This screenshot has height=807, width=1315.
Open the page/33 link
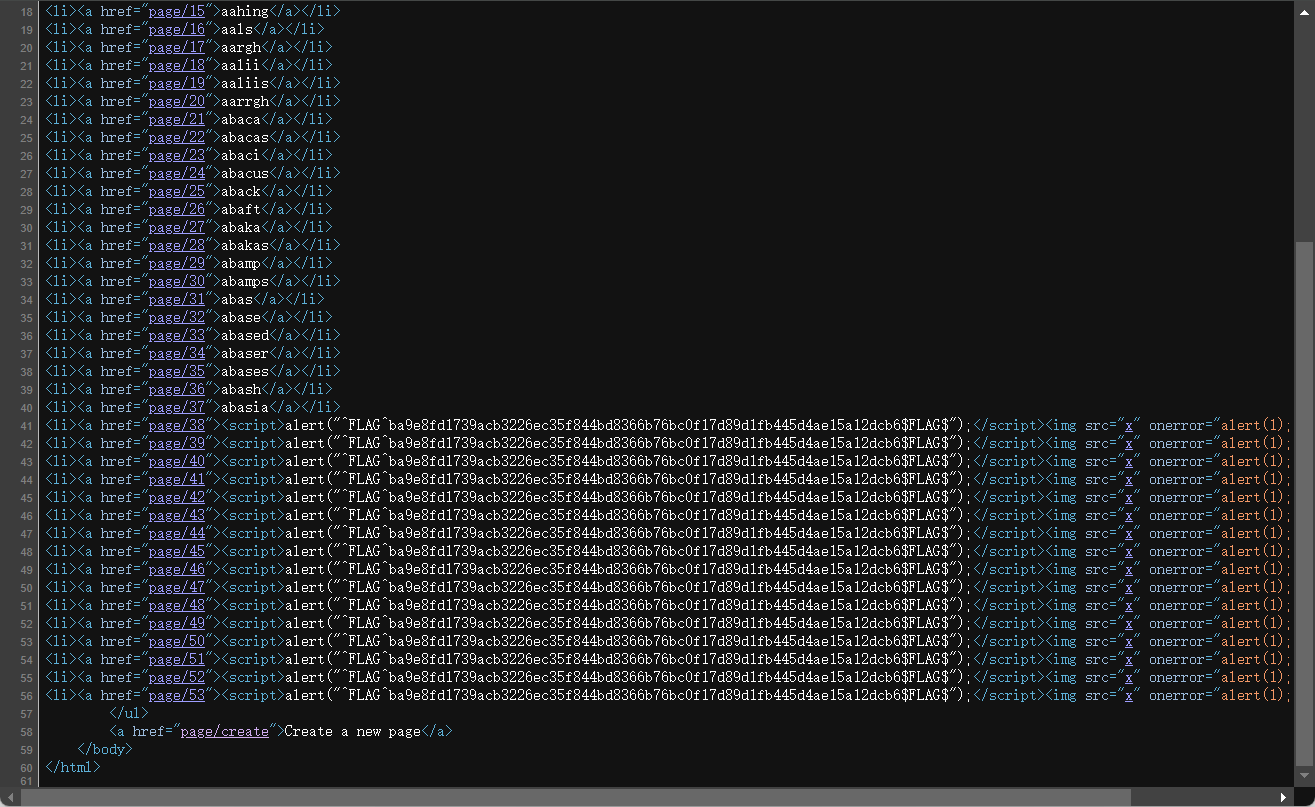[x=176, y=335]
